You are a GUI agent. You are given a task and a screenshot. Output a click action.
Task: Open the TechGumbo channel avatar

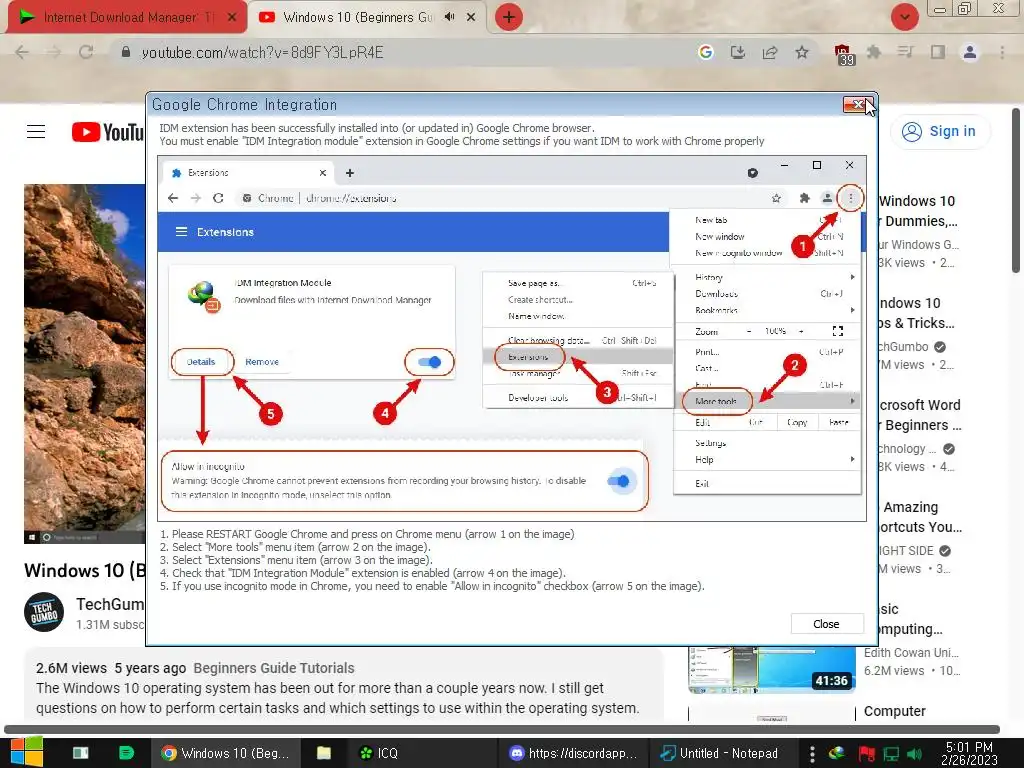point(44,613)
